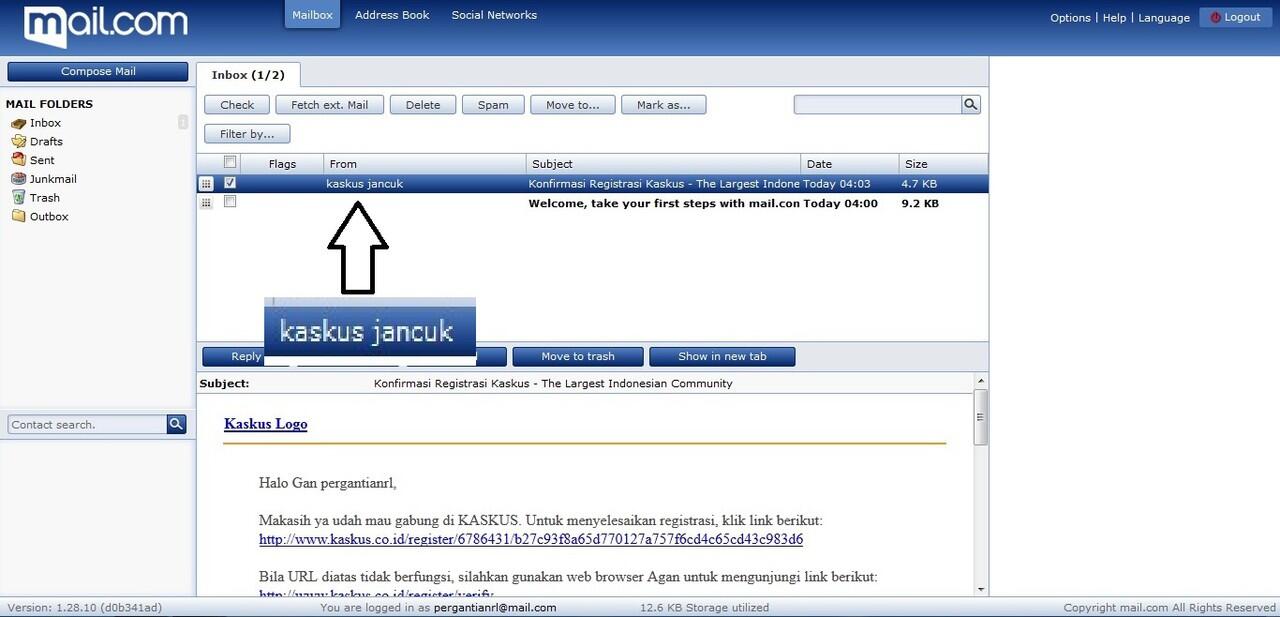The height and width of the screenshot is (617, 1280).
Task: Click drag handle icon of kaskus jancuk row
Action: tap(206, 184)
